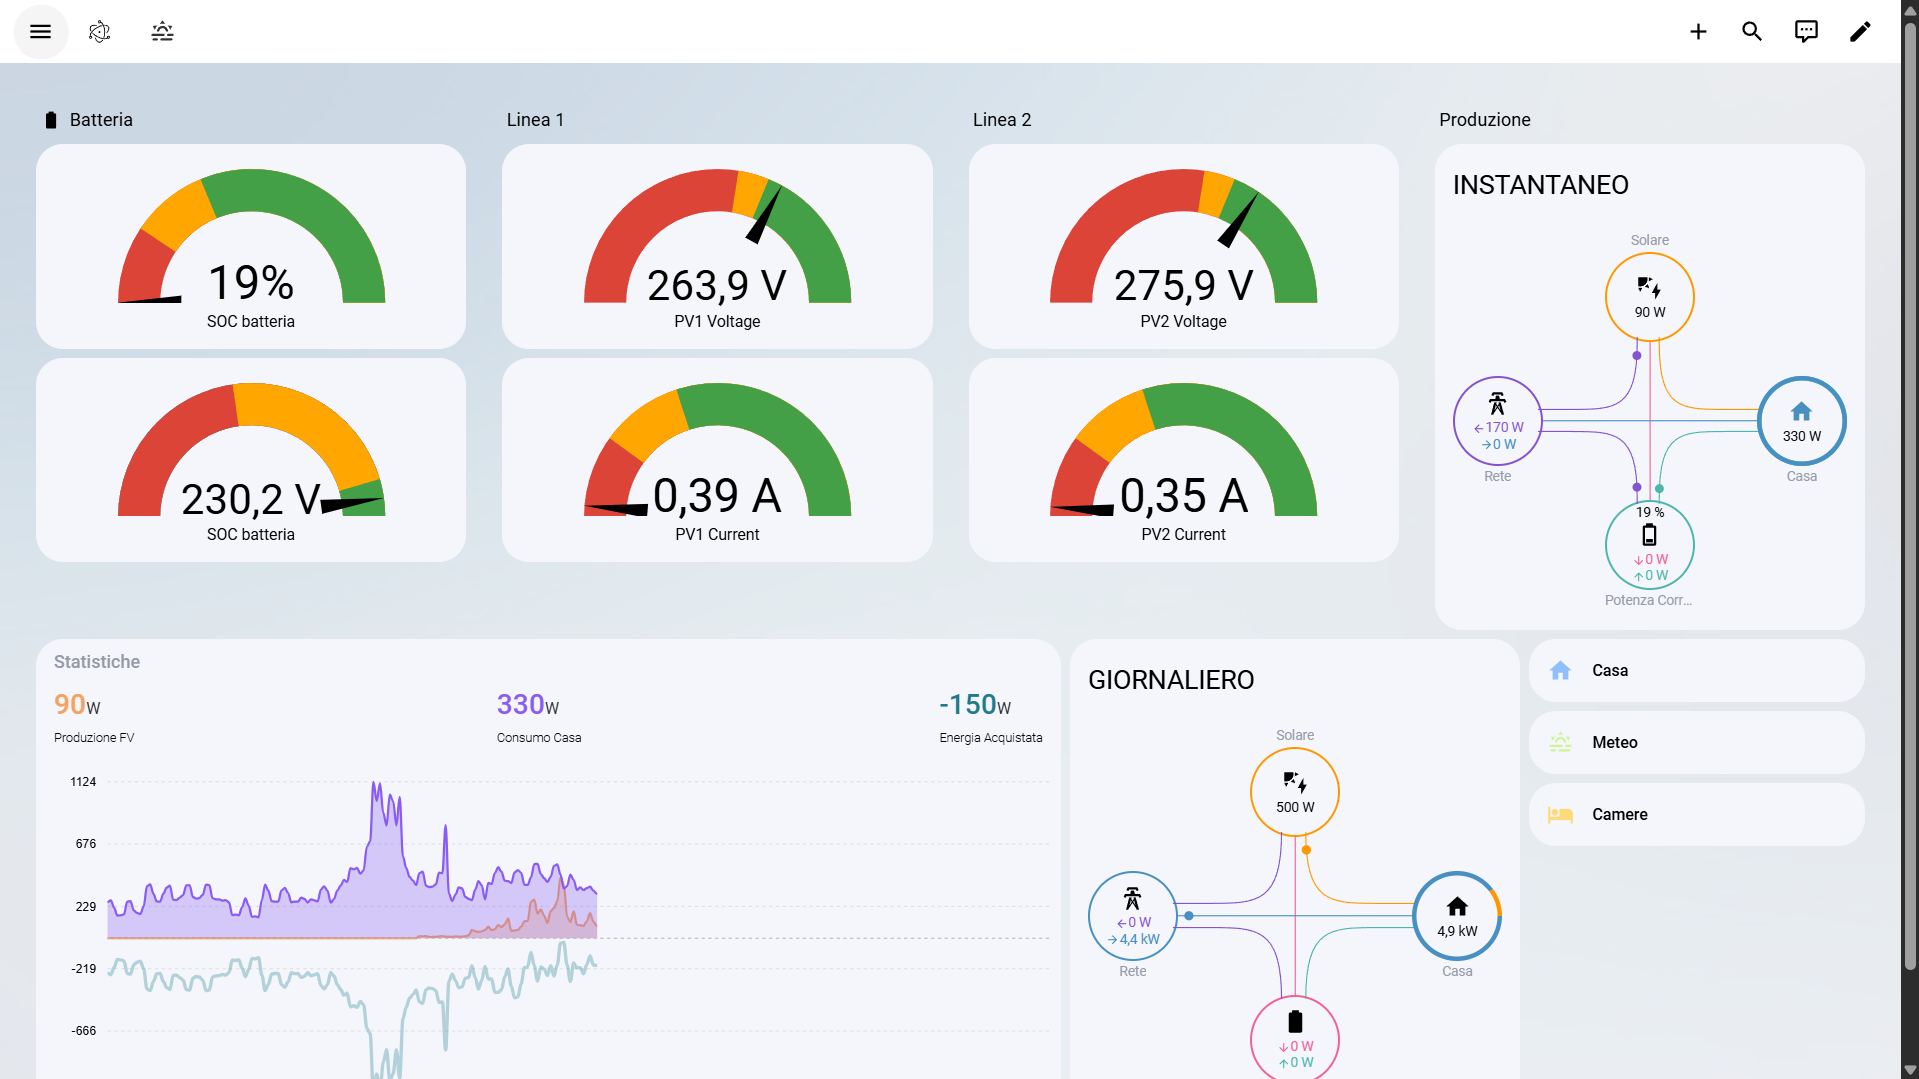Click the Casa 330 W home node
Viewport: 1919px width, 1079px height.
coord(1802,421)
